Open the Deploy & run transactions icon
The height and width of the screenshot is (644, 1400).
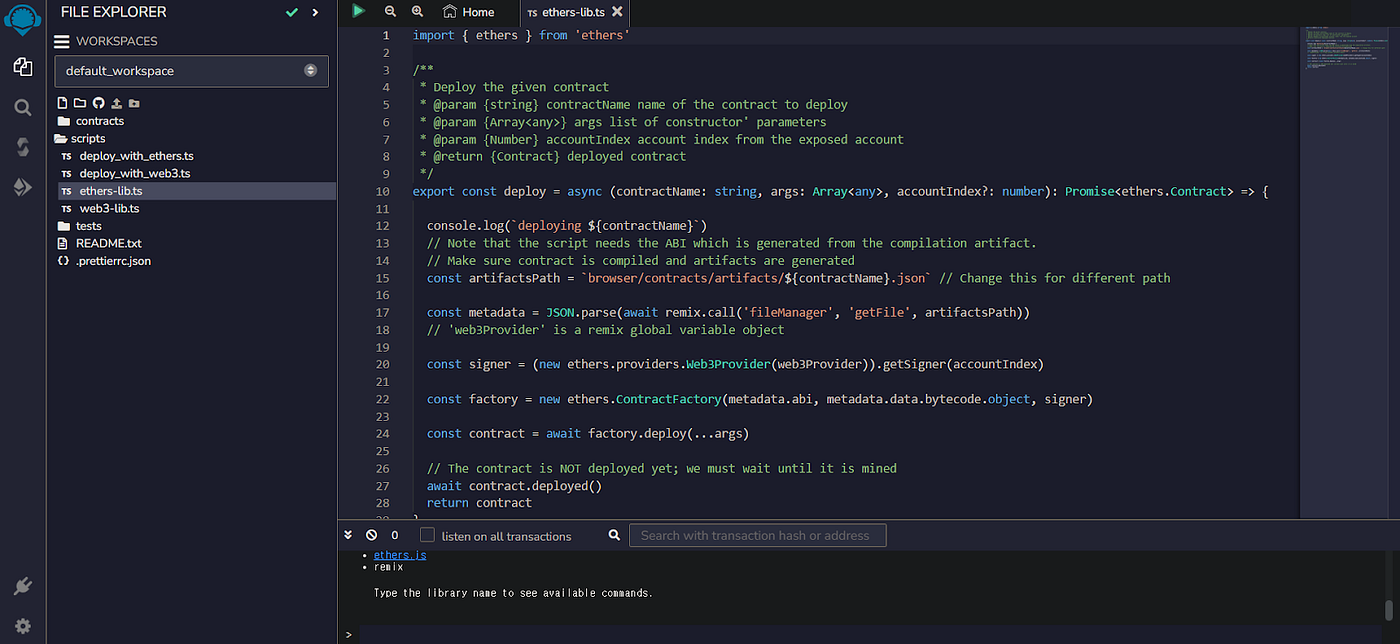click(x=22, y=187)
